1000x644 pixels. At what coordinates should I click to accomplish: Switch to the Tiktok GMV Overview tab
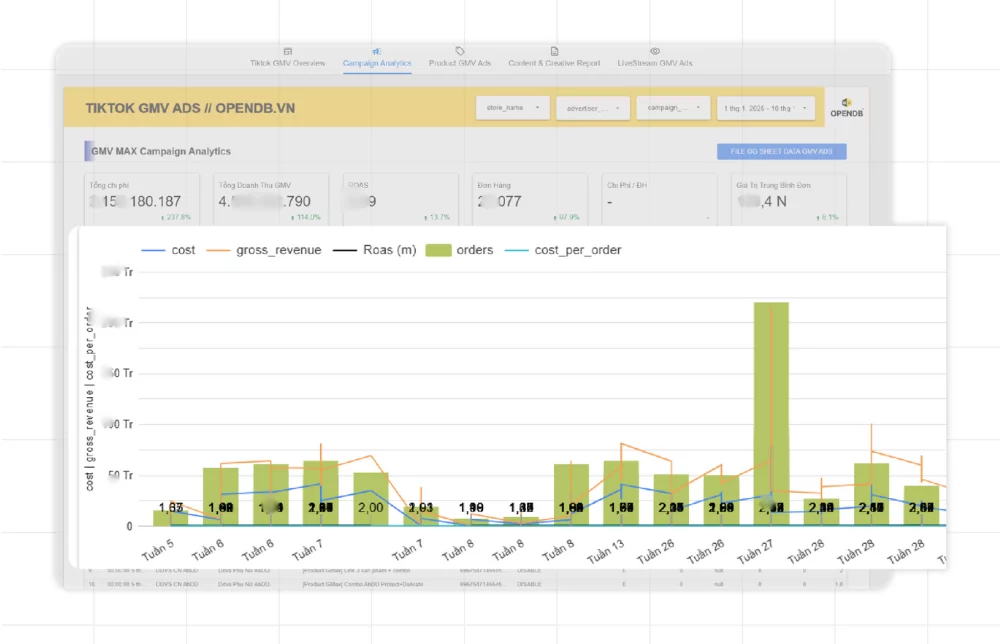coord(287,62)
